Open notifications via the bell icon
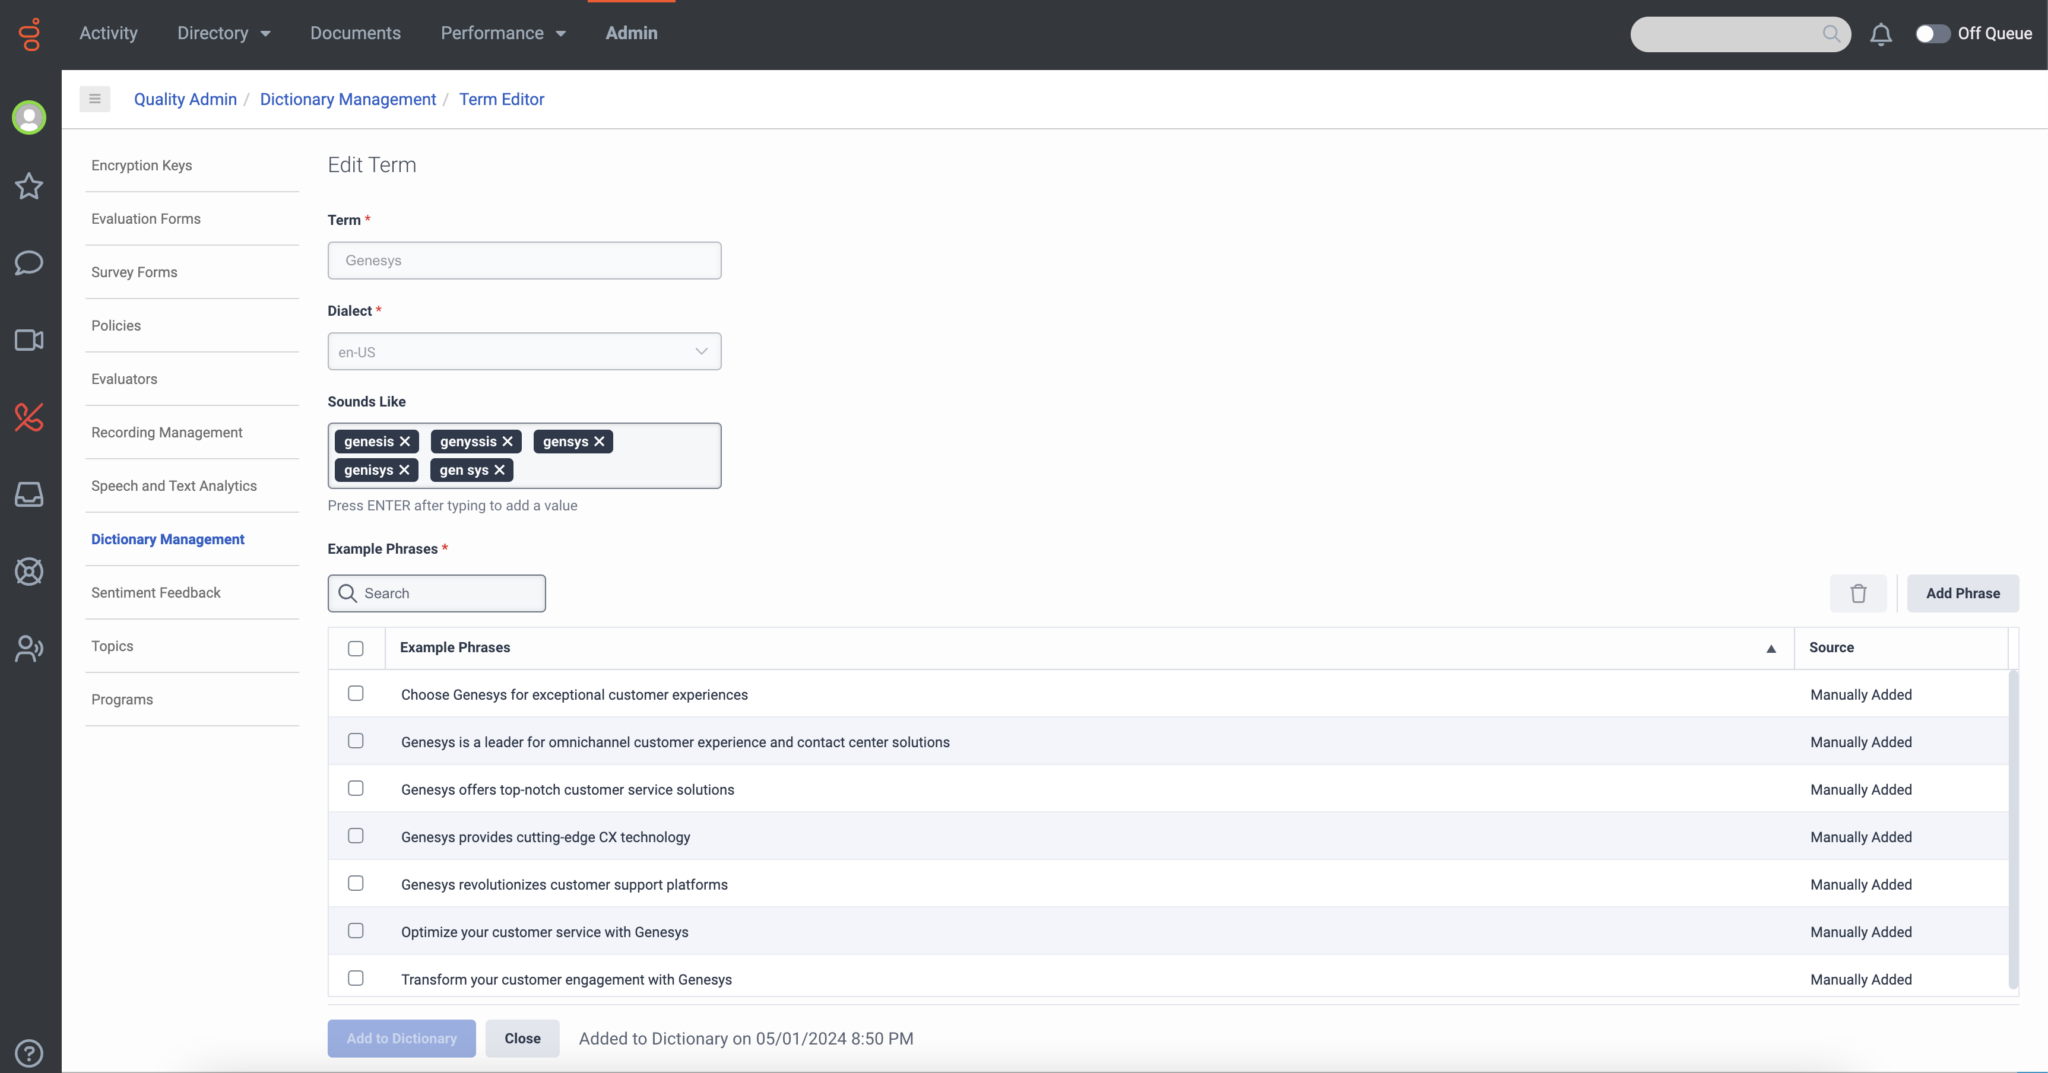 click(x=1881, y=33)
